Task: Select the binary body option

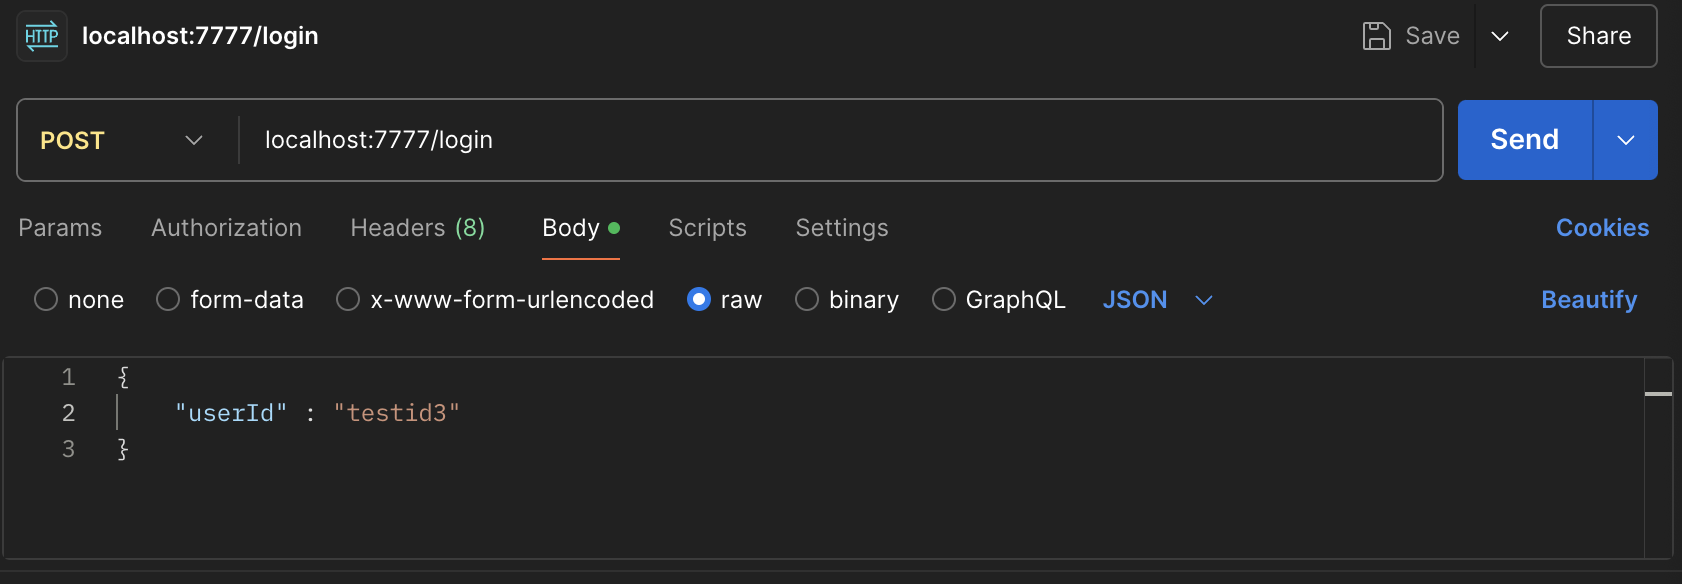Action: coord(807,300)
